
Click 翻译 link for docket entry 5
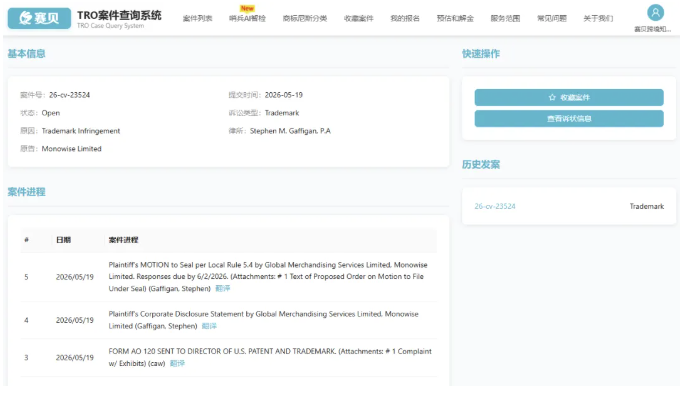[223, 288]
